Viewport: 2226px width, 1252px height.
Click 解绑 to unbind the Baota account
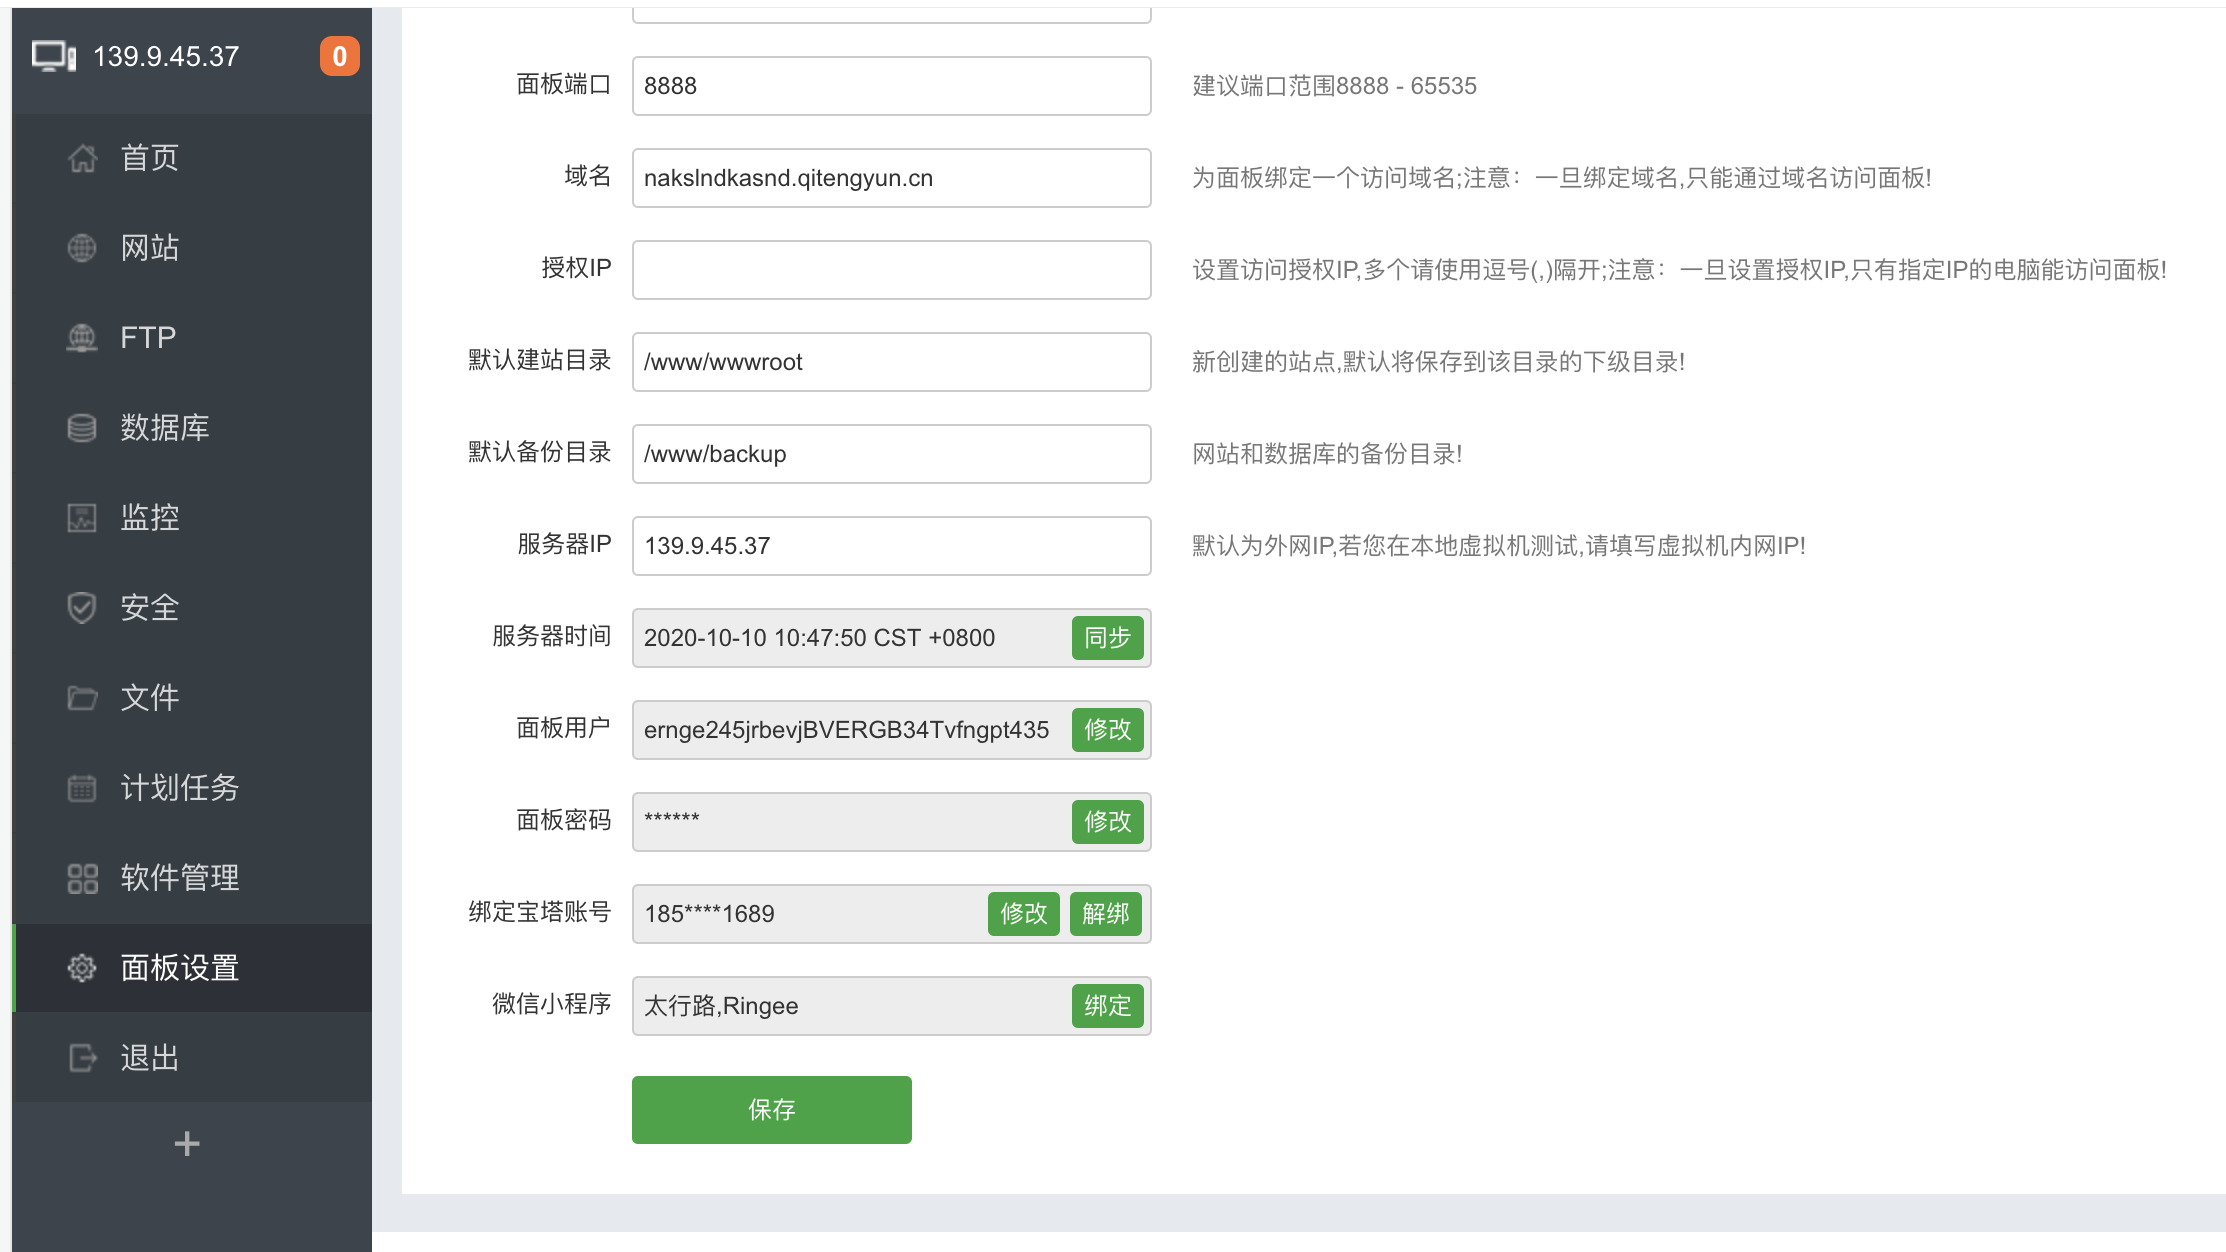pos(1105,914)
